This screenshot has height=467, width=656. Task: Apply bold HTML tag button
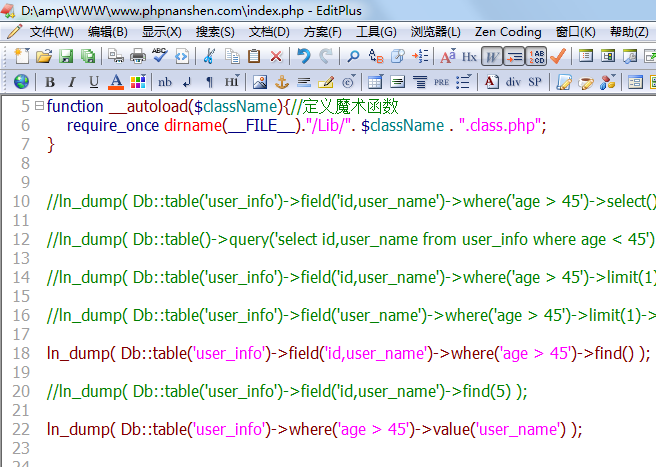(x=50, y=82)
